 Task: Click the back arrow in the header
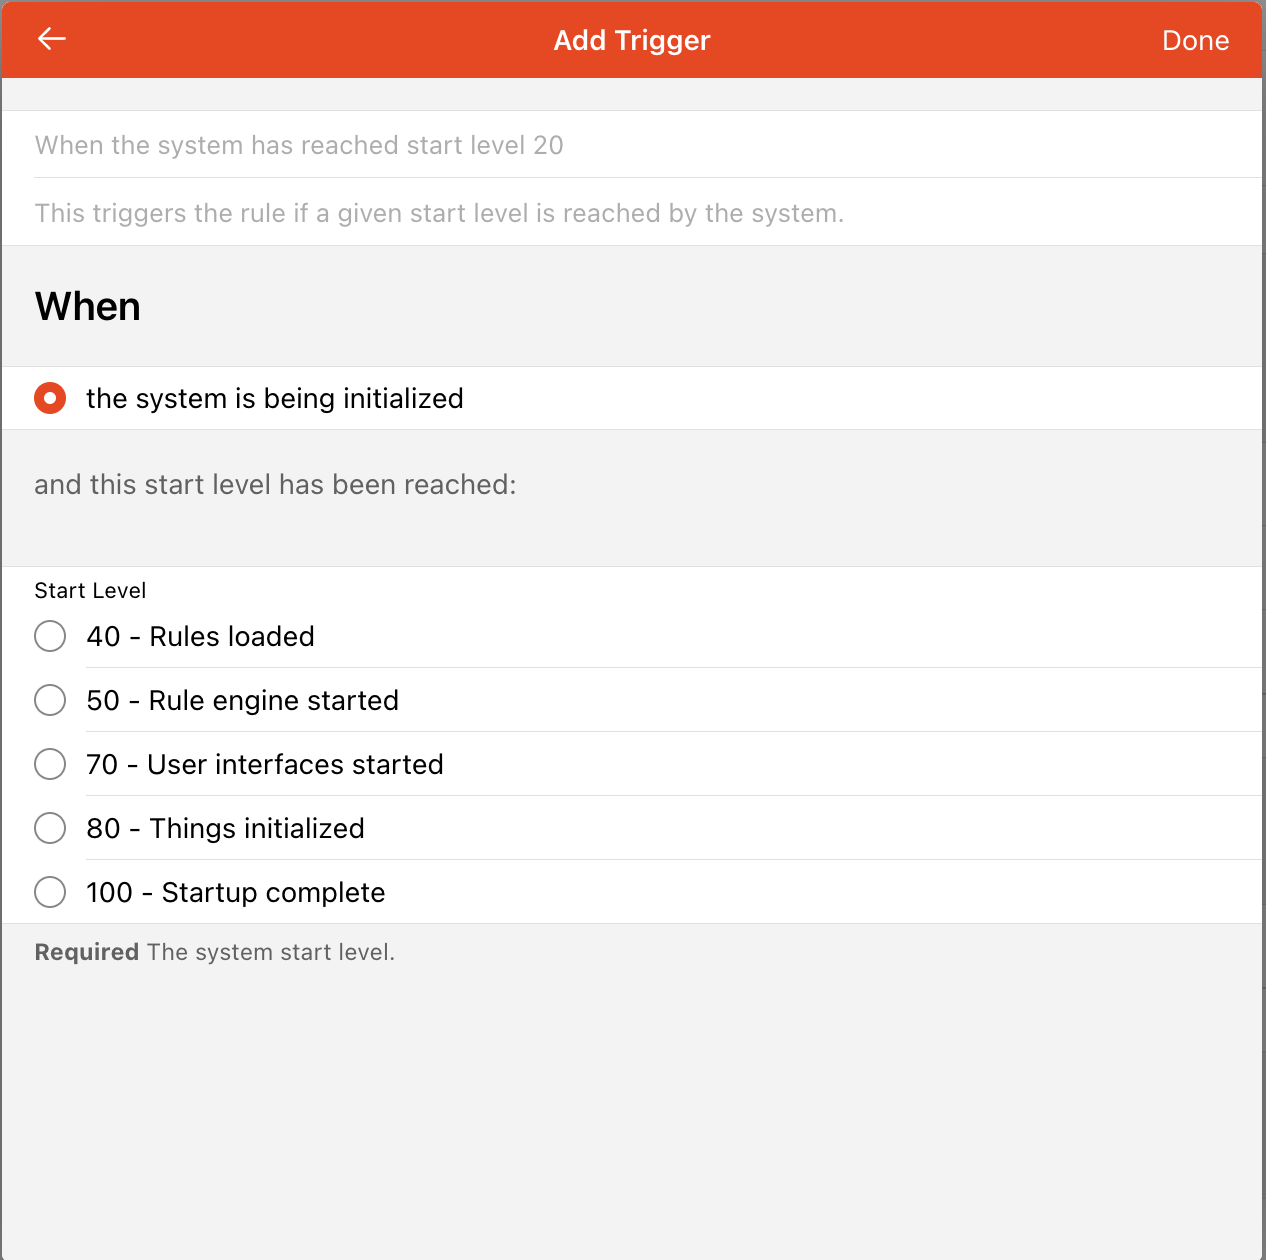(x=51, y=39)
